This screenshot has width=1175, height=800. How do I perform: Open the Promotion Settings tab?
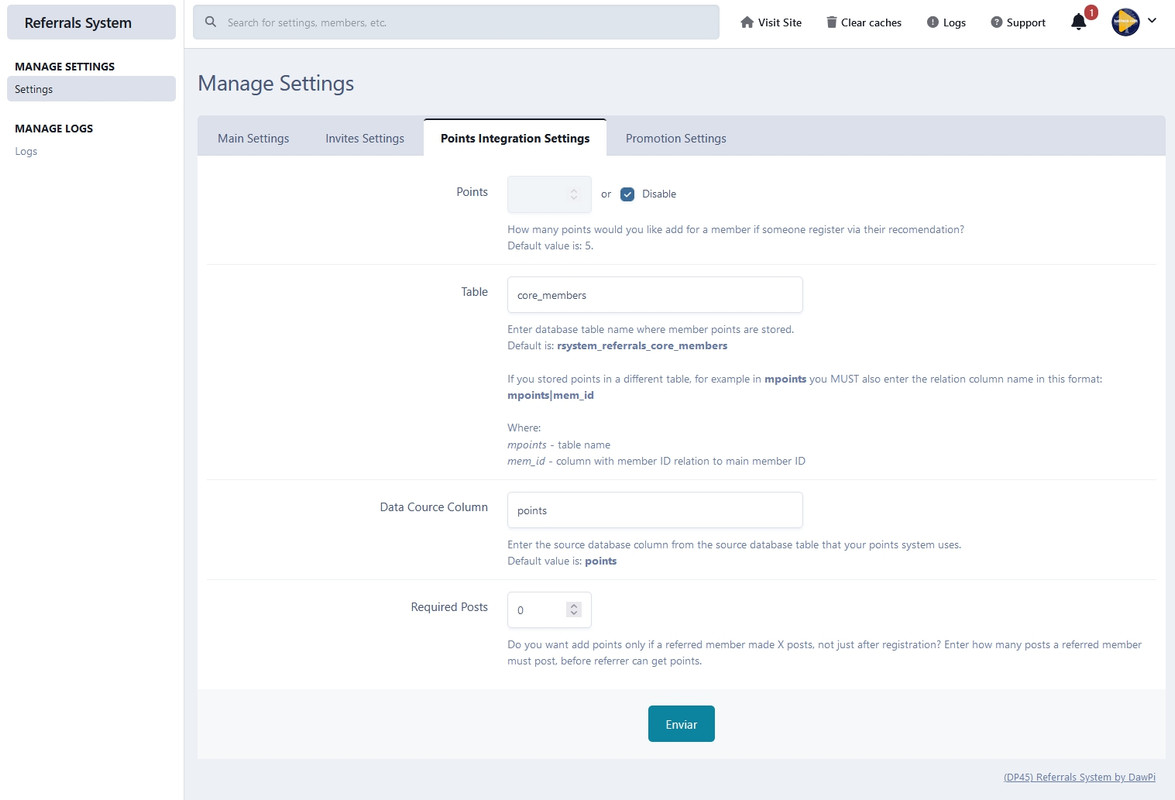pyautogui.click(x=676, y=138)
